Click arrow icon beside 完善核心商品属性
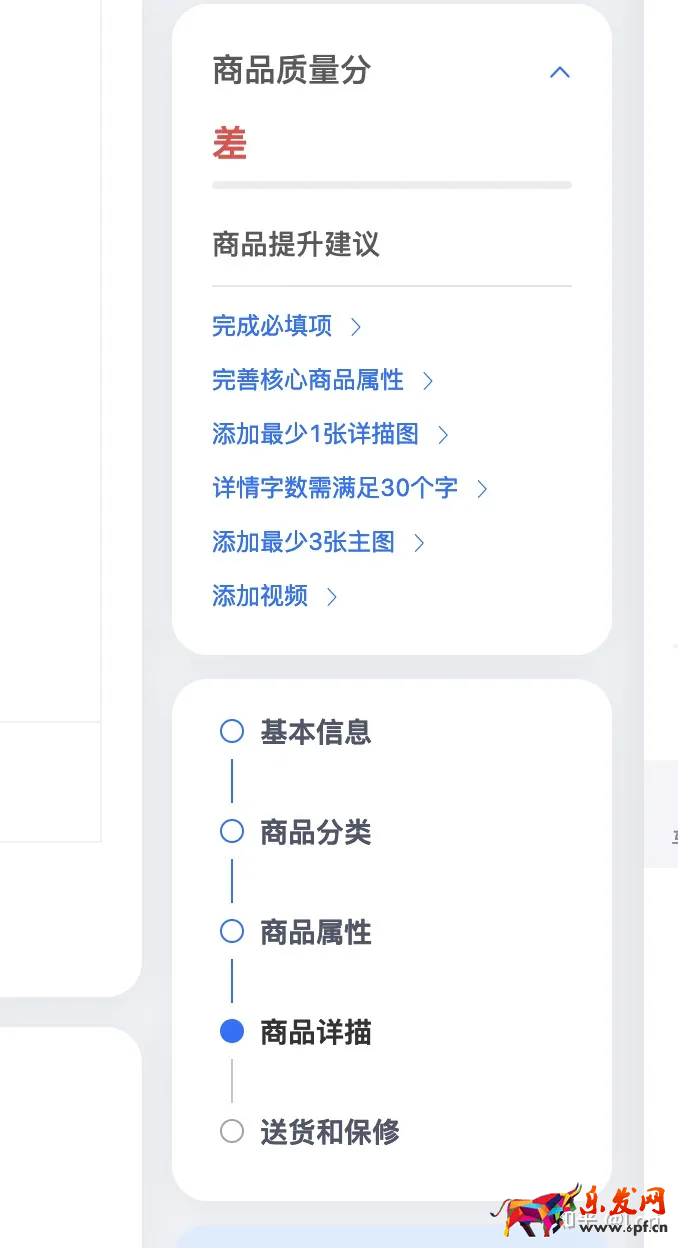 [428, 380]
